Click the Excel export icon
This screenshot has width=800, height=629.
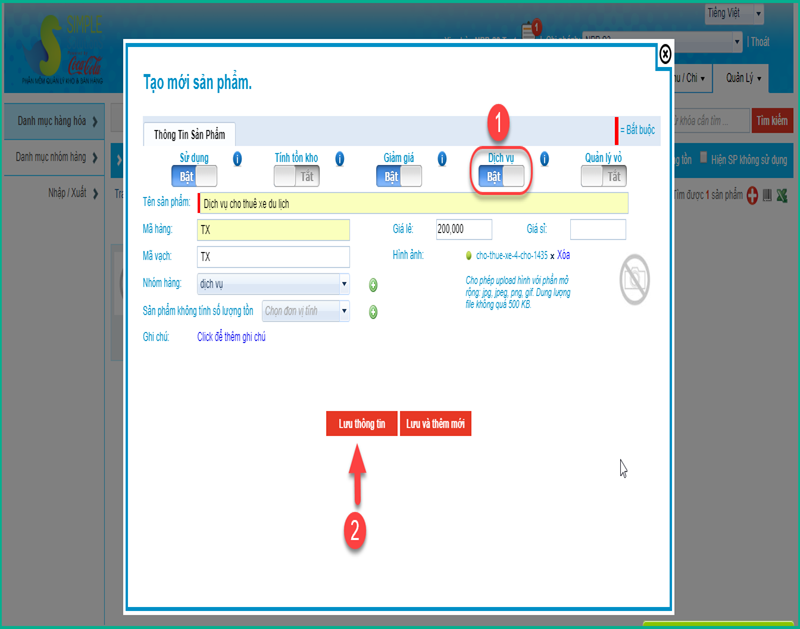coord(783,194)
